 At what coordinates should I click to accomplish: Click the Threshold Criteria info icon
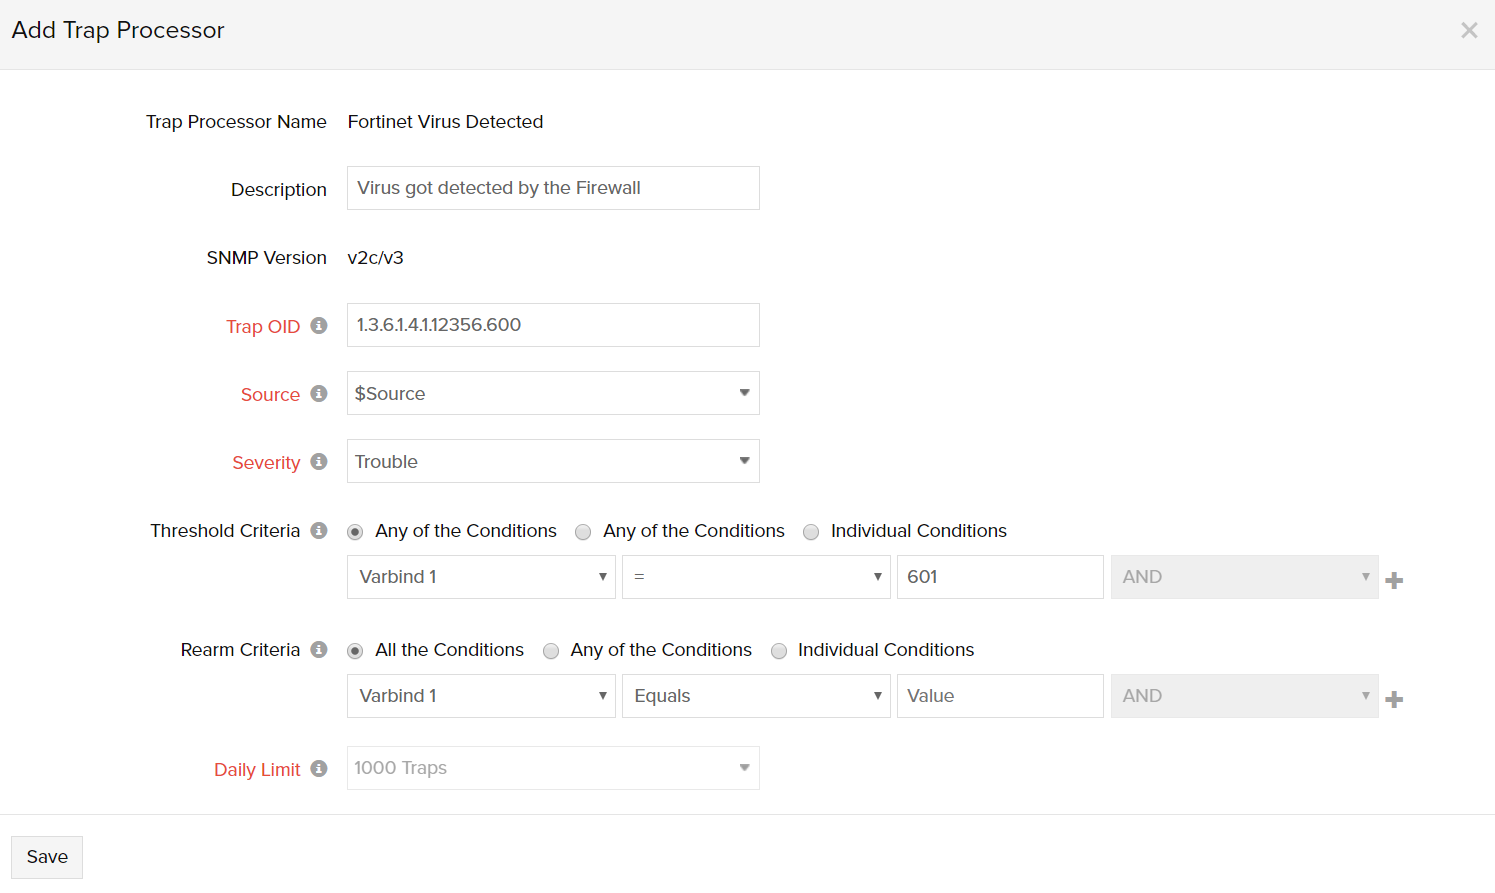click(x=319, y=531)
